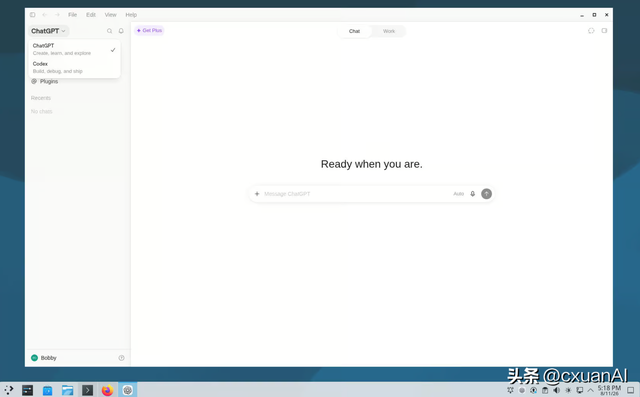Click the Recents heading in sidebar
Viewport: 640px width, 397px height.
41,98
